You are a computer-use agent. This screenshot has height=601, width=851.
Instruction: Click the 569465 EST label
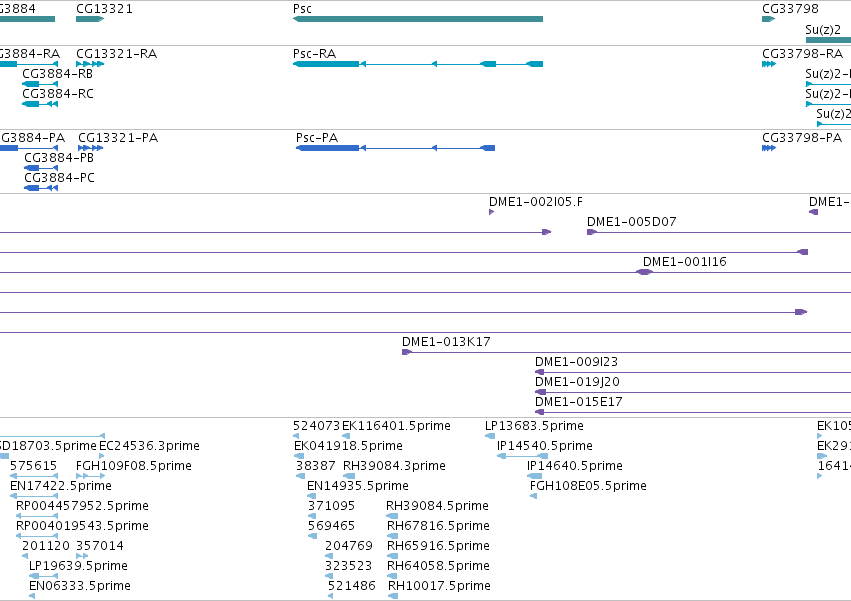click(331, 526)
